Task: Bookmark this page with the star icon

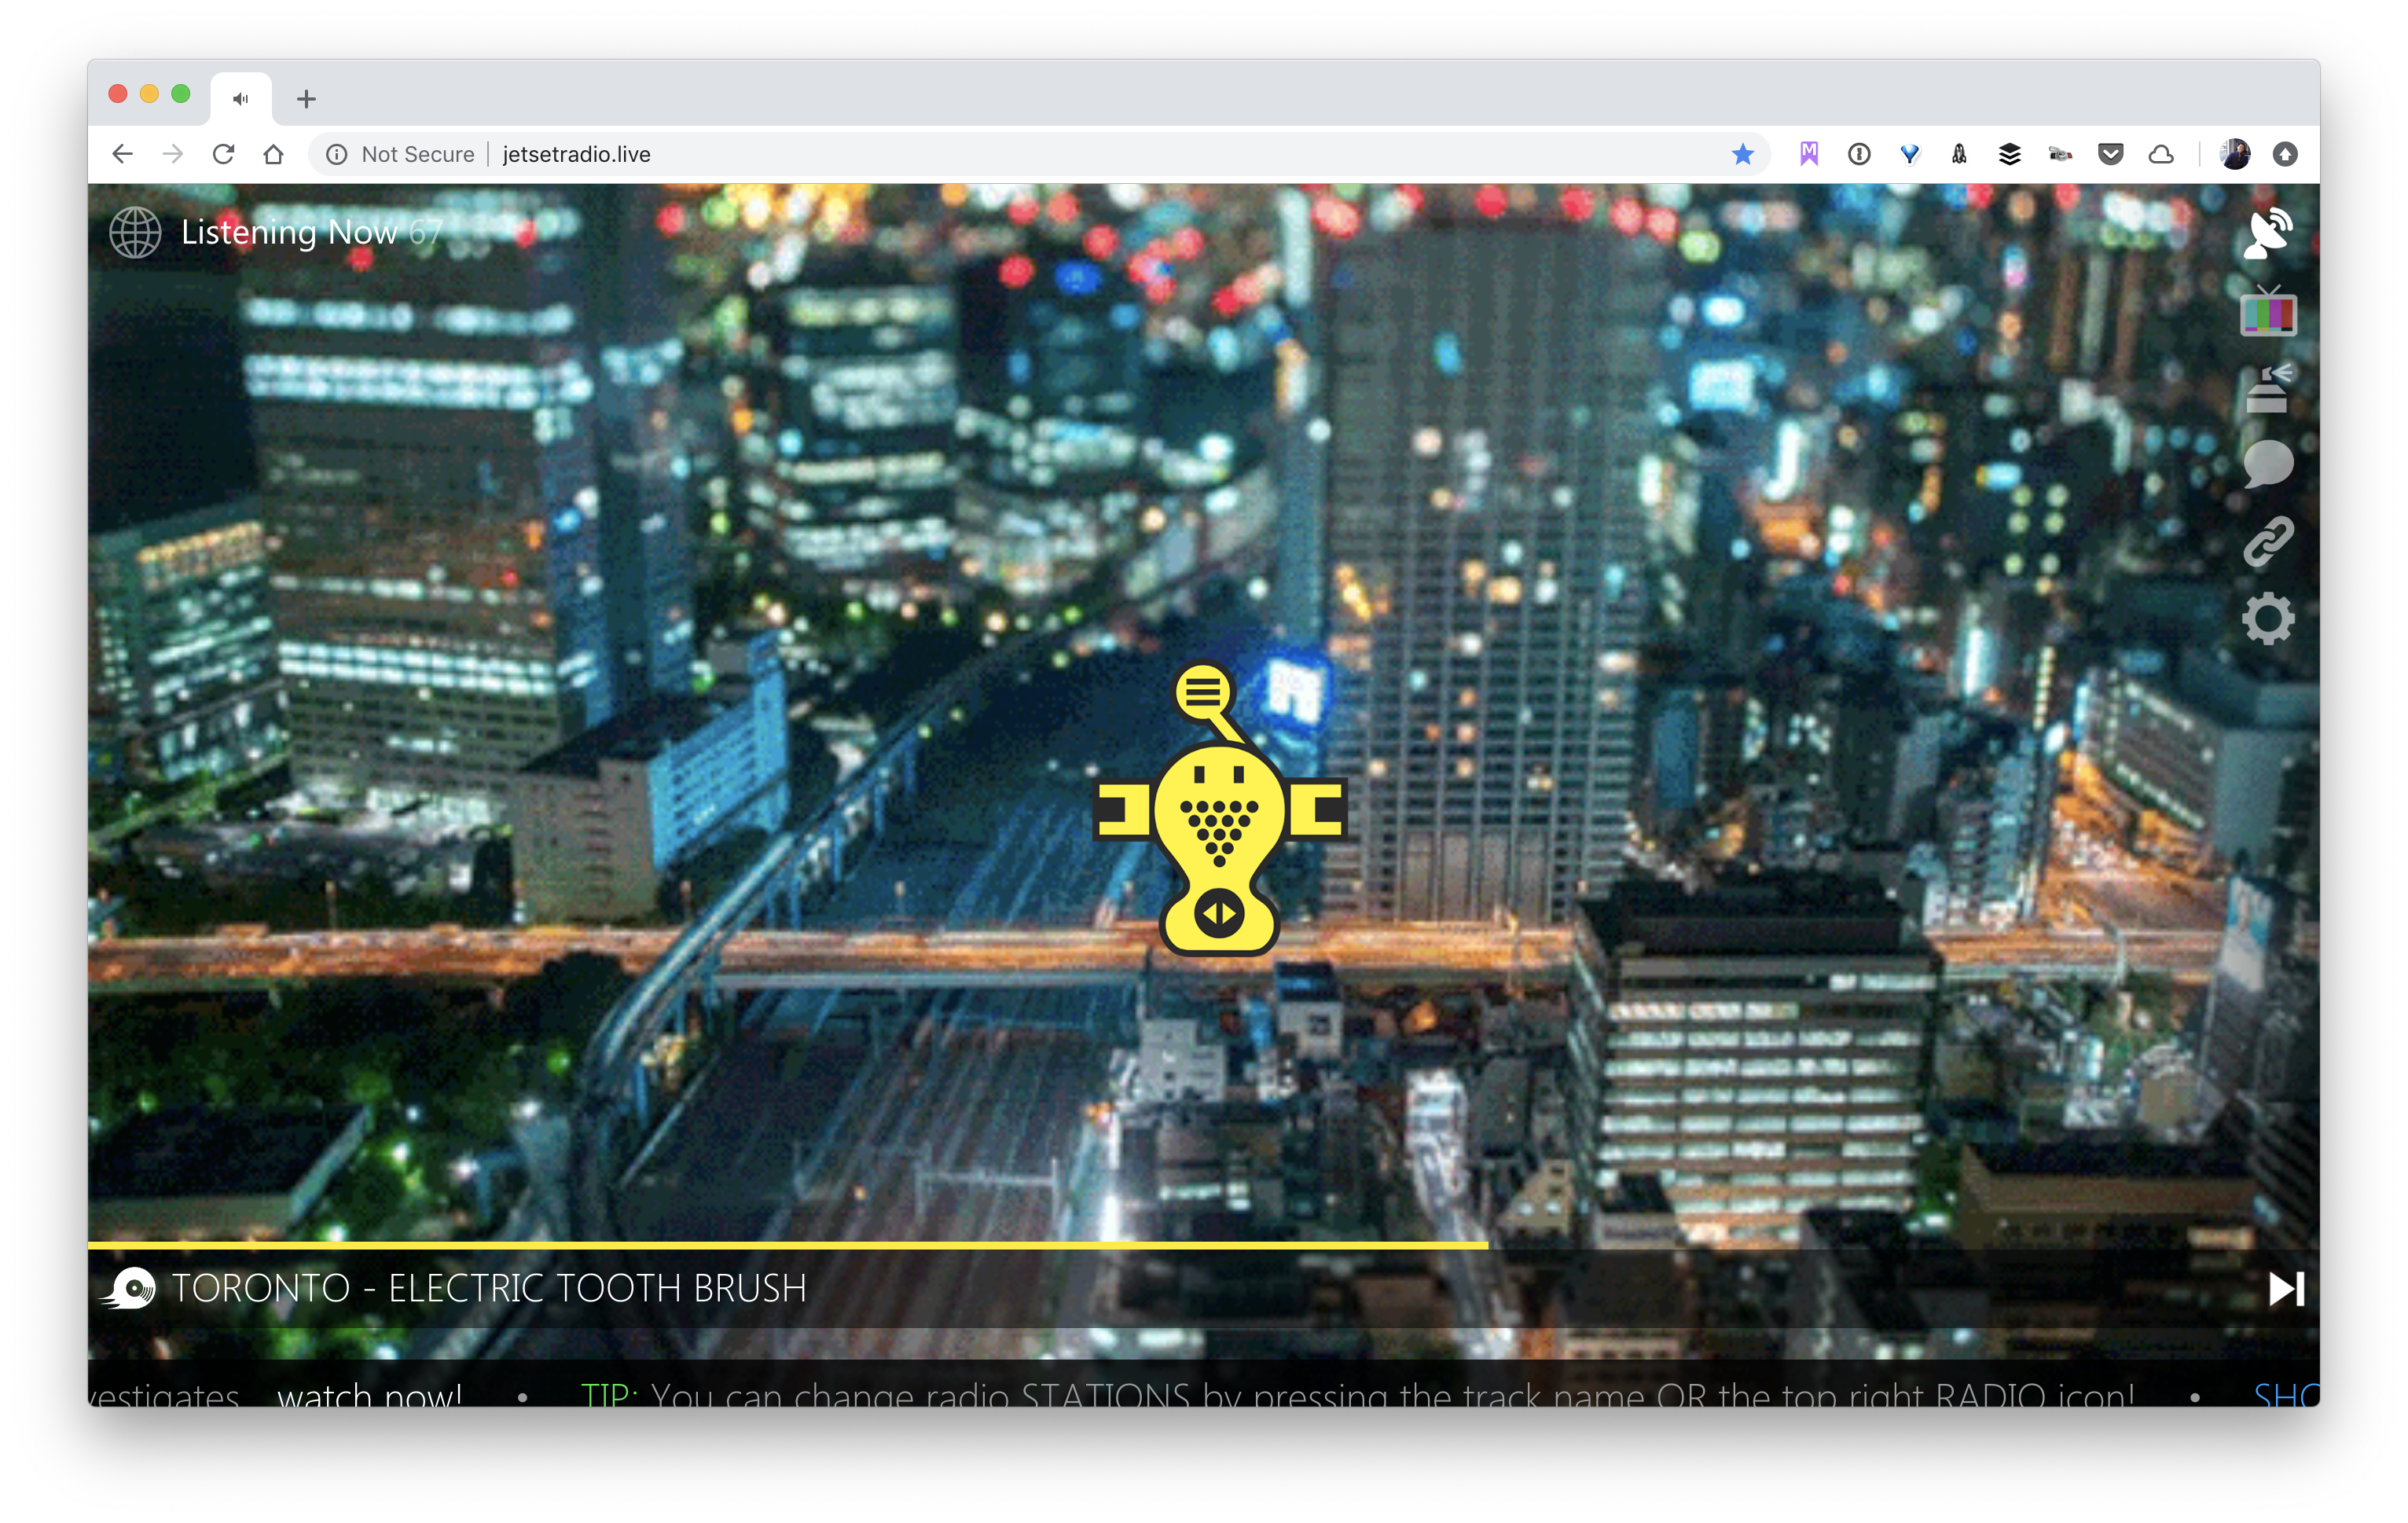Action: 1743,154
